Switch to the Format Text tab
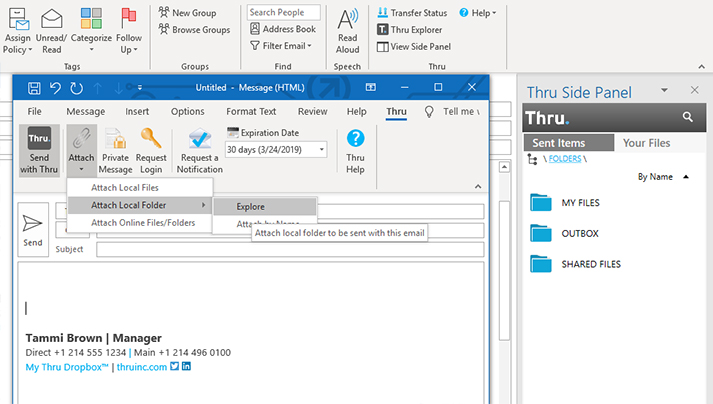 [251, 111]
